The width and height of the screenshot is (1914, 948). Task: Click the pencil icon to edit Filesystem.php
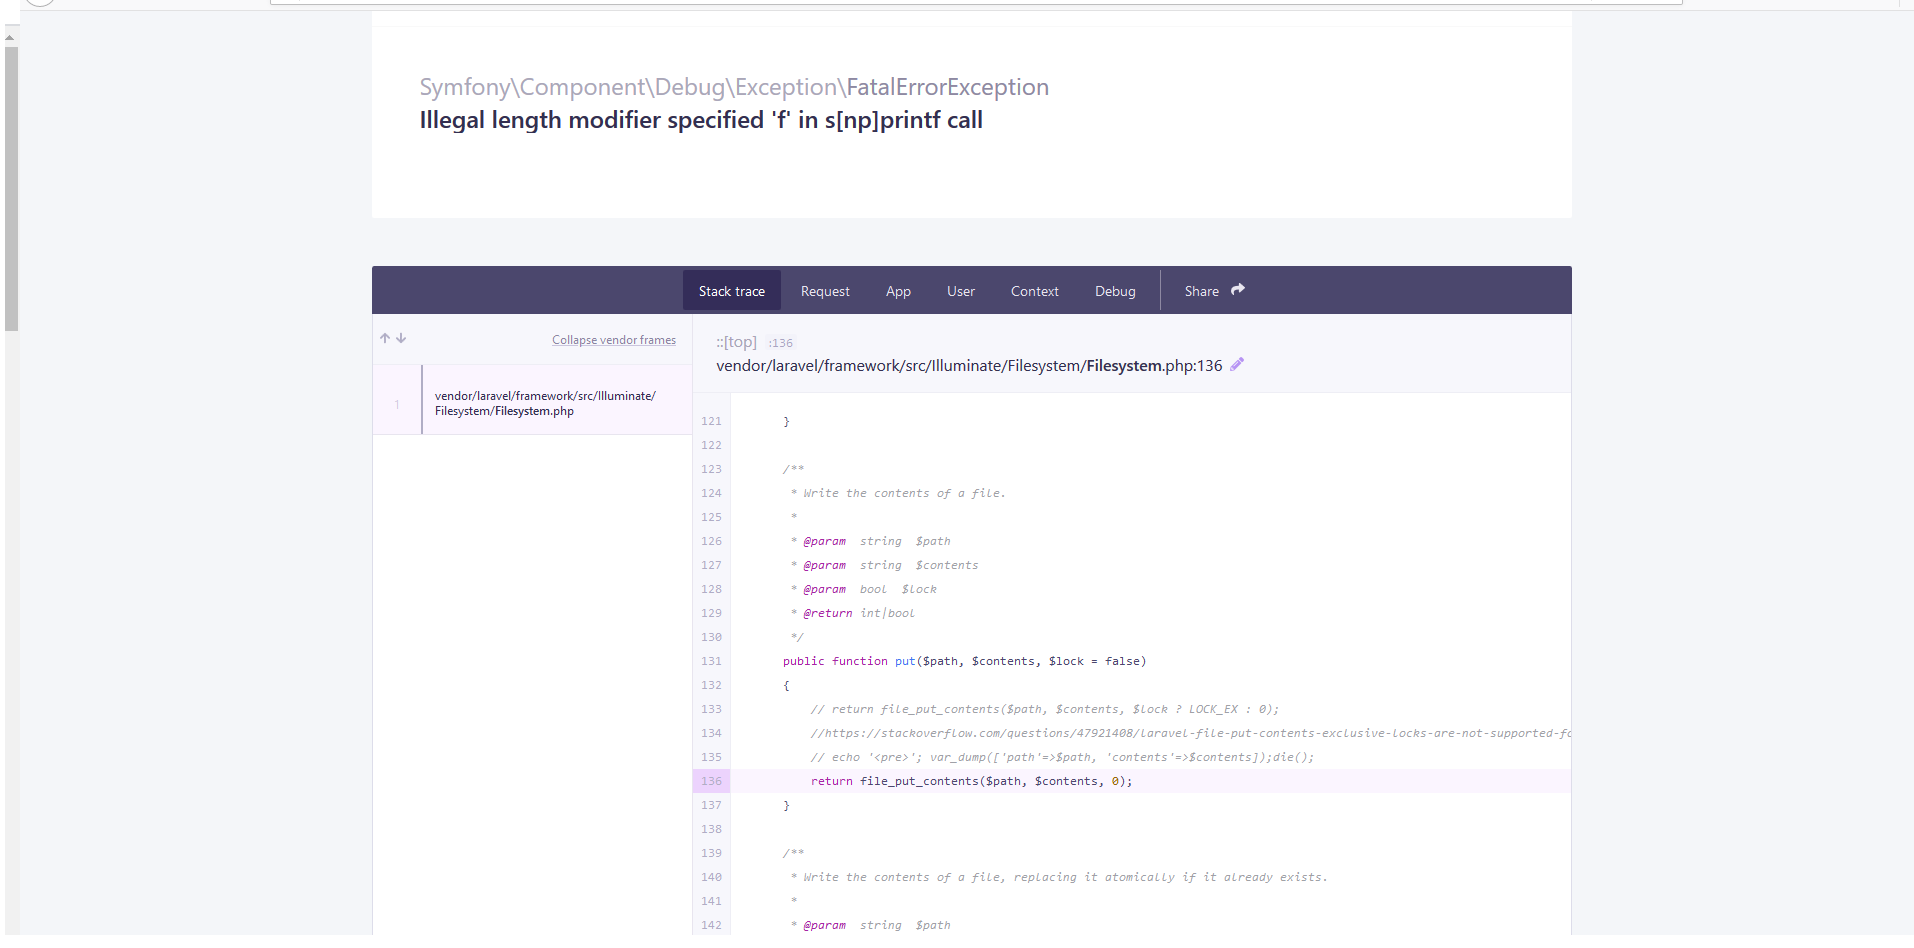coord(1237,365)
